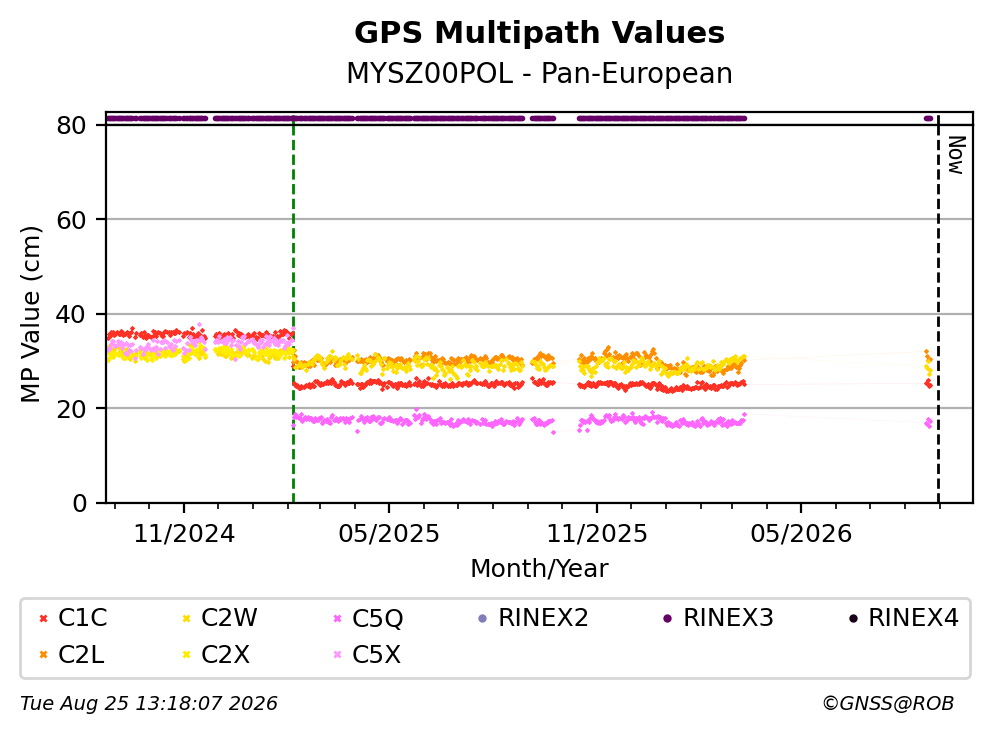
Task: Click the C5X pink legend marker
Action: tap(338, 655)
